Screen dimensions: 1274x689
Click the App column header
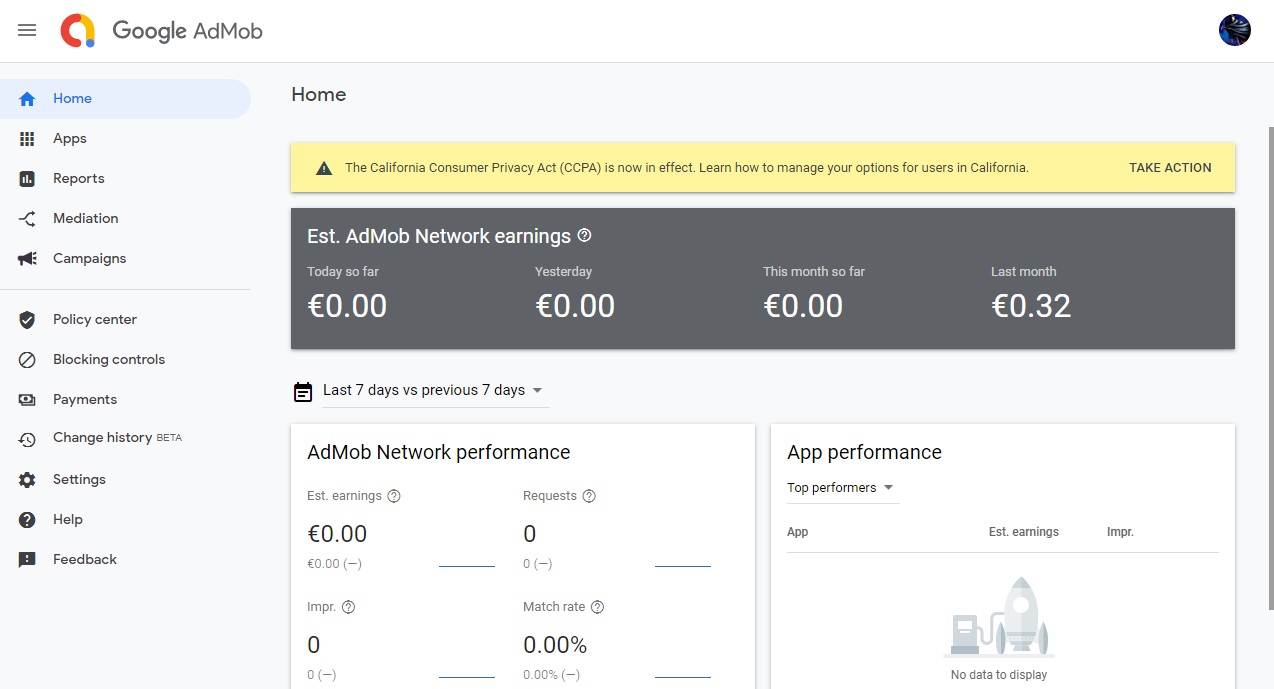click(x=798, y=533)
